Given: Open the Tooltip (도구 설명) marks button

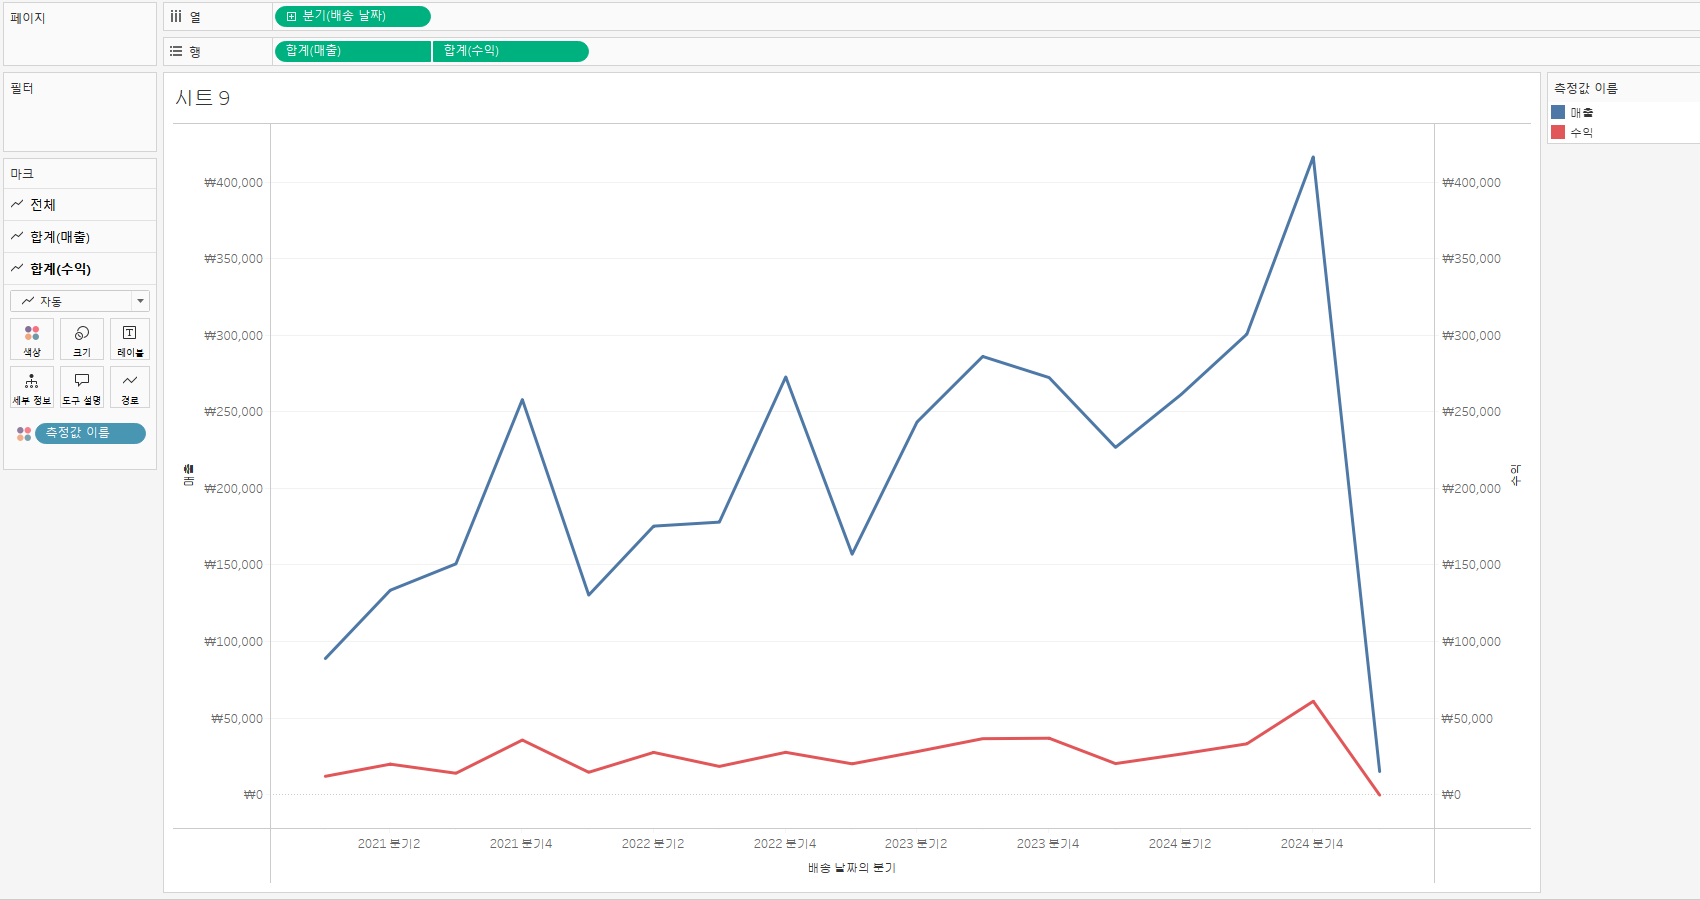Looking at the screenshot, I should pos(82,387).
